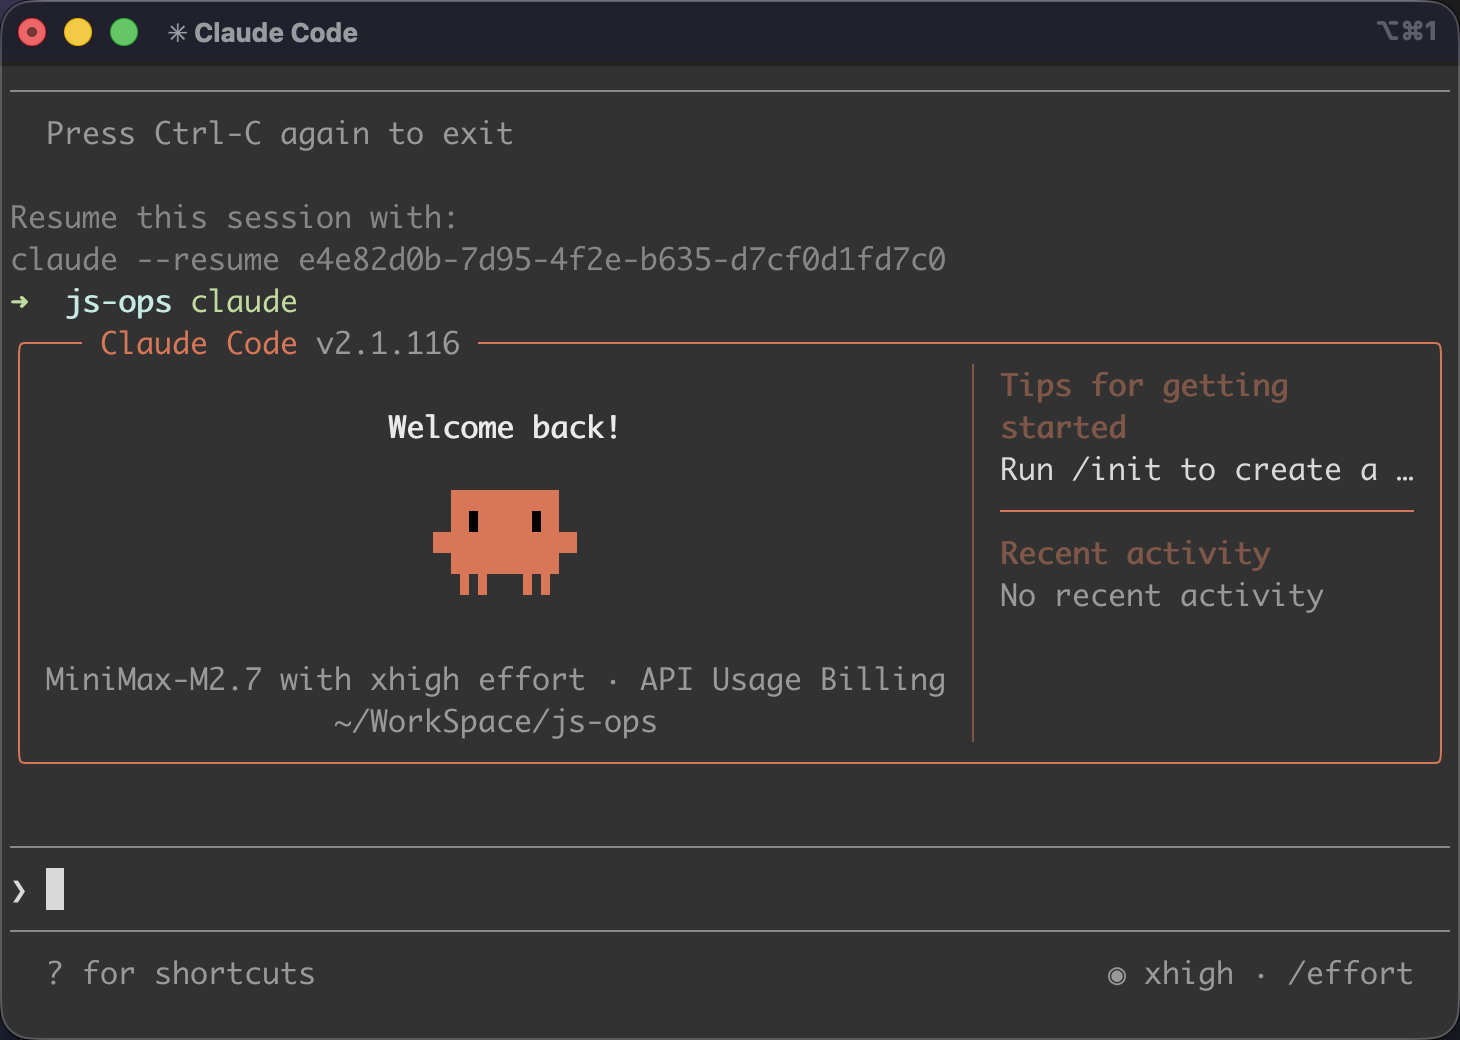1460x1040 pixels.
Task: Click the ~/WorkSpace/js-ops path text
Action: point(495,721)
